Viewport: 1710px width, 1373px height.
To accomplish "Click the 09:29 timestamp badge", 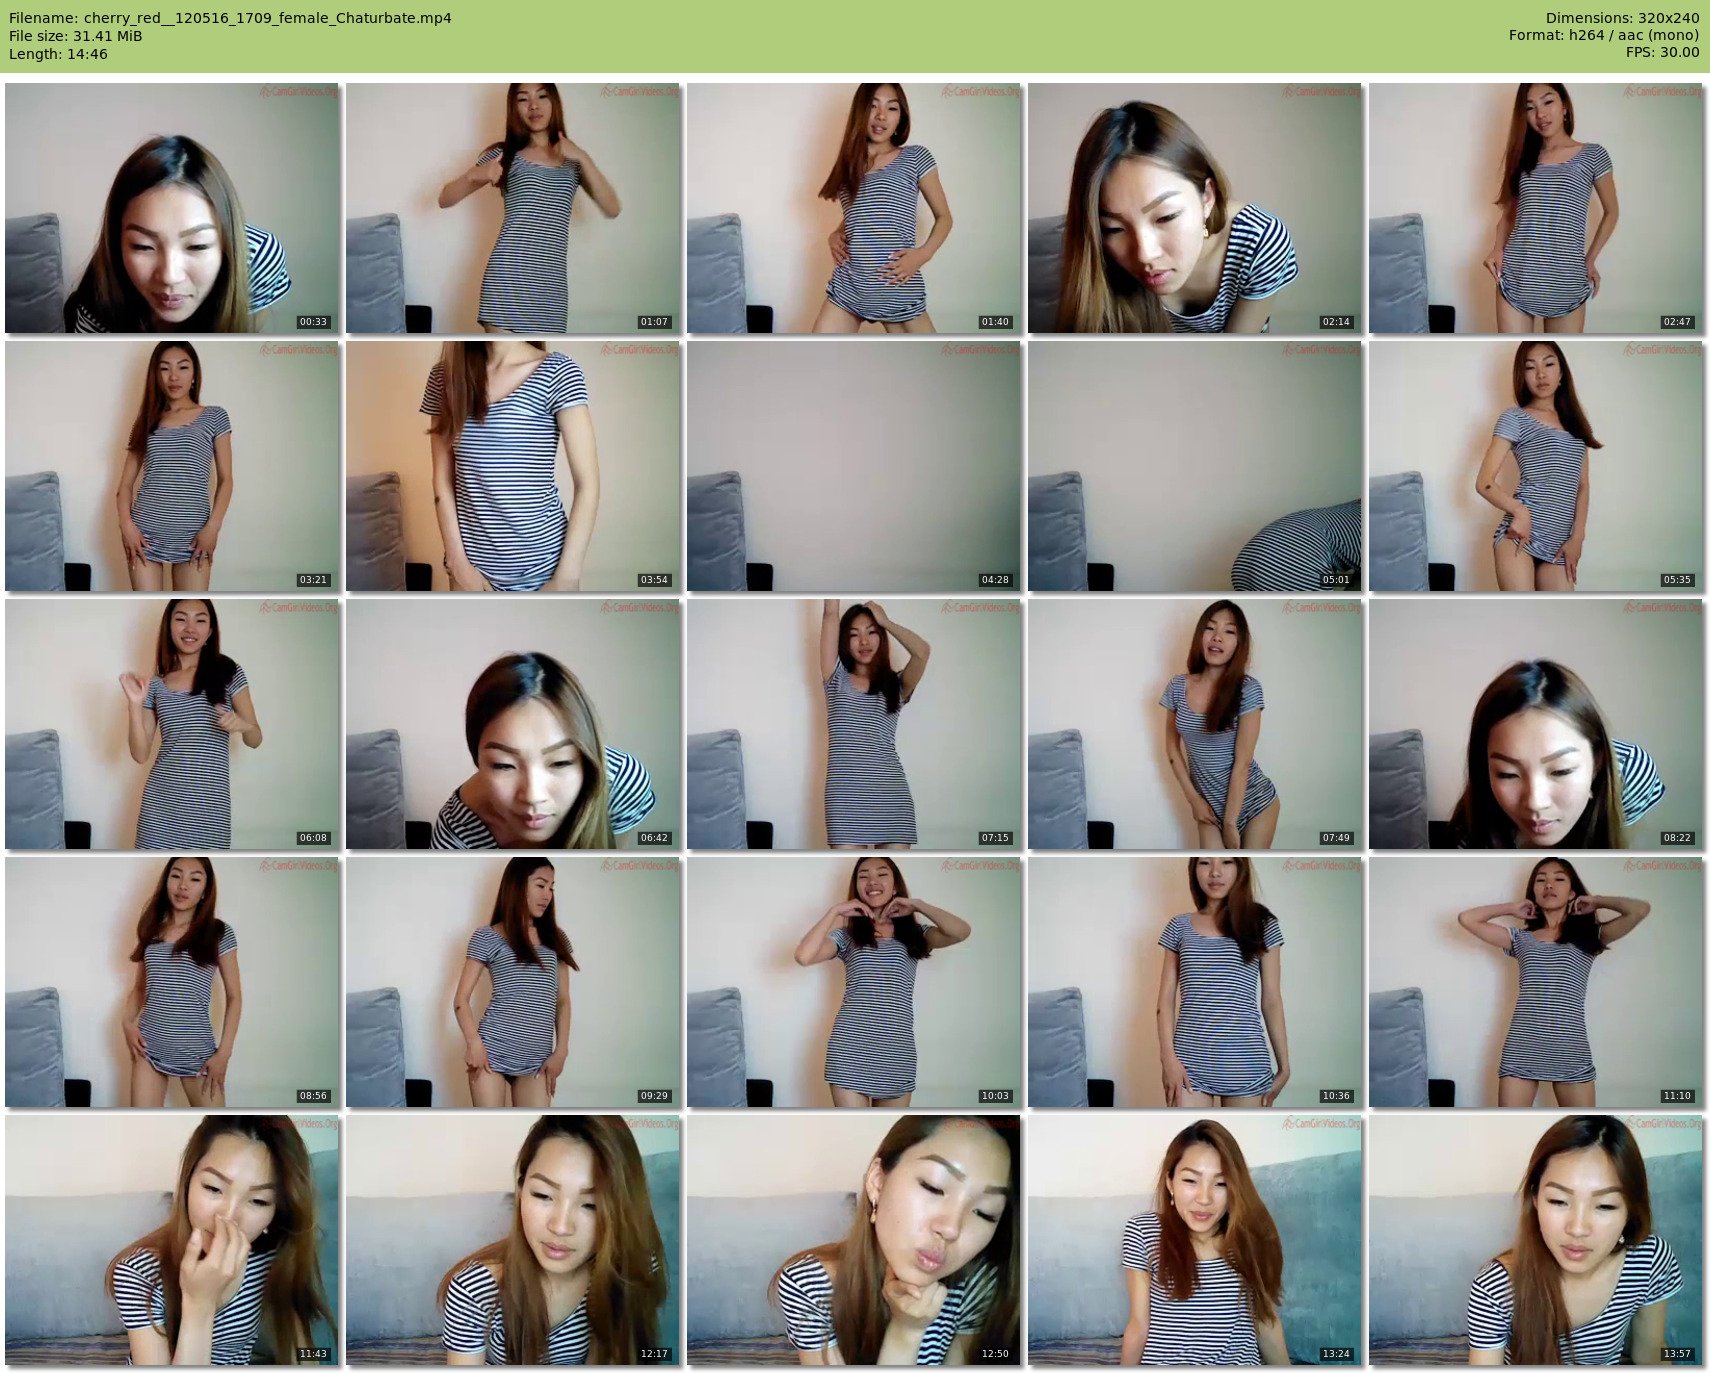I will click(x=654, y=1096).
